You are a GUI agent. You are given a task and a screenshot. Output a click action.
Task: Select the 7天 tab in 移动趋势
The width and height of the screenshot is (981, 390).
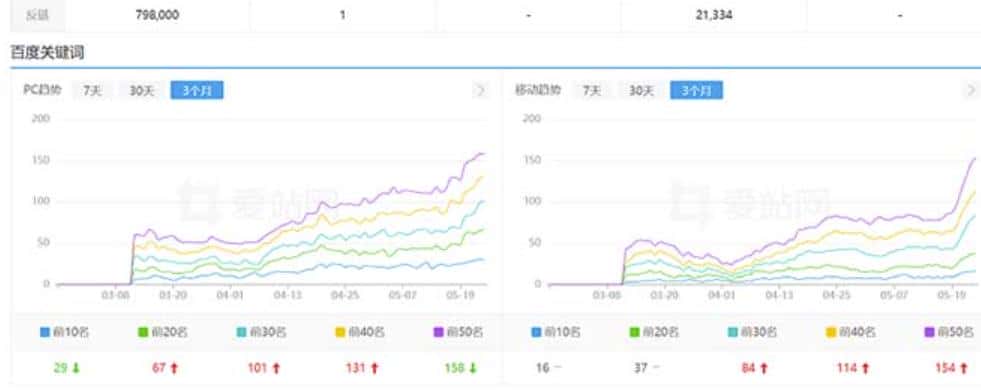point(592,91)
